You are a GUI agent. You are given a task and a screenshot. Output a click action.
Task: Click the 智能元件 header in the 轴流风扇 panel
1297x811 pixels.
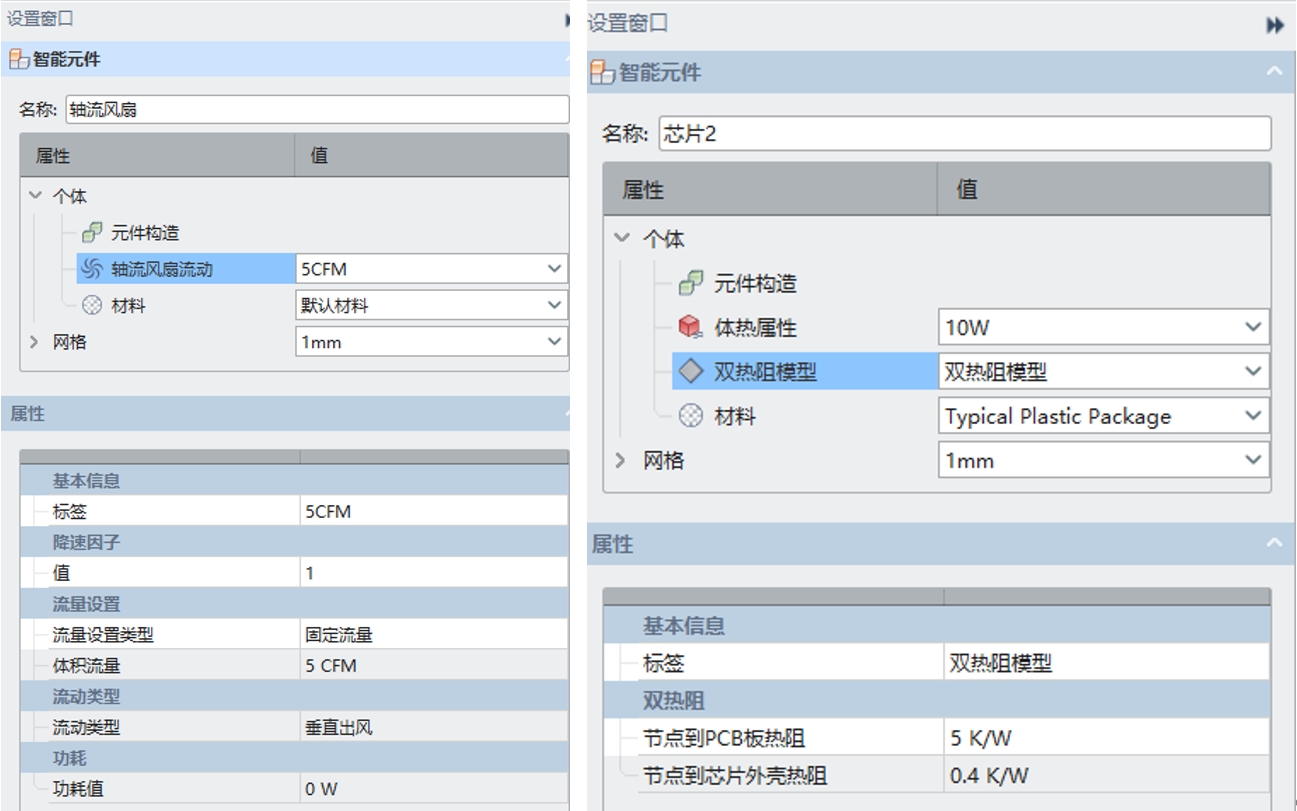[285, 59]
